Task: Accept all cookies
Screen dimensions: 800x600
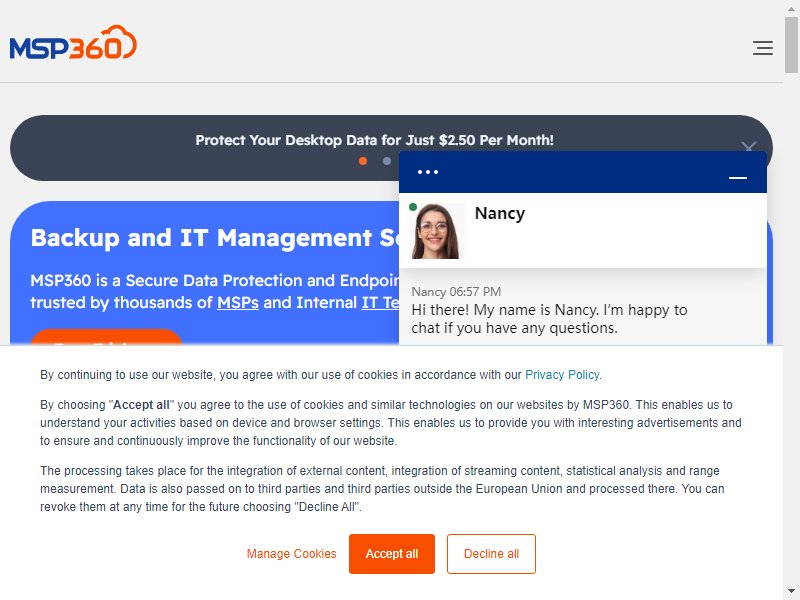Action: [x=392, y=554]
